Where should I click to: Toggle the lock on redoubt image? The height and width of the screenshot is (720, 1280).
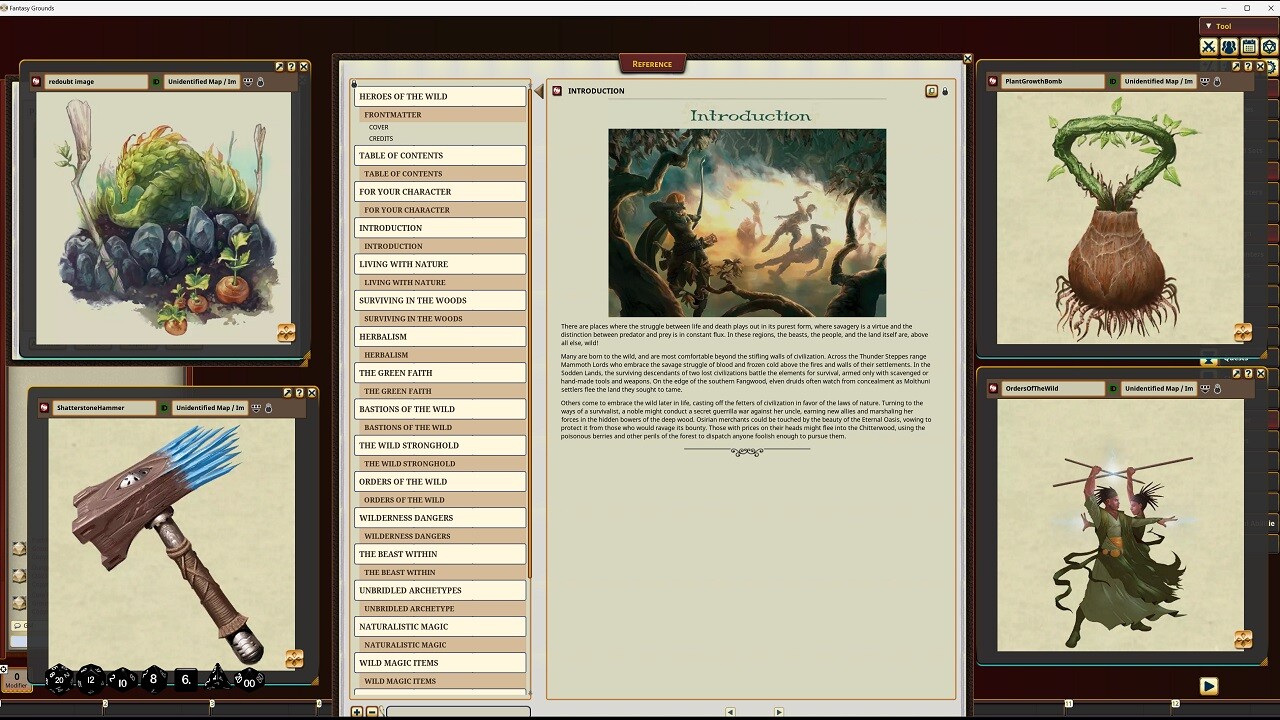(260, 82)
